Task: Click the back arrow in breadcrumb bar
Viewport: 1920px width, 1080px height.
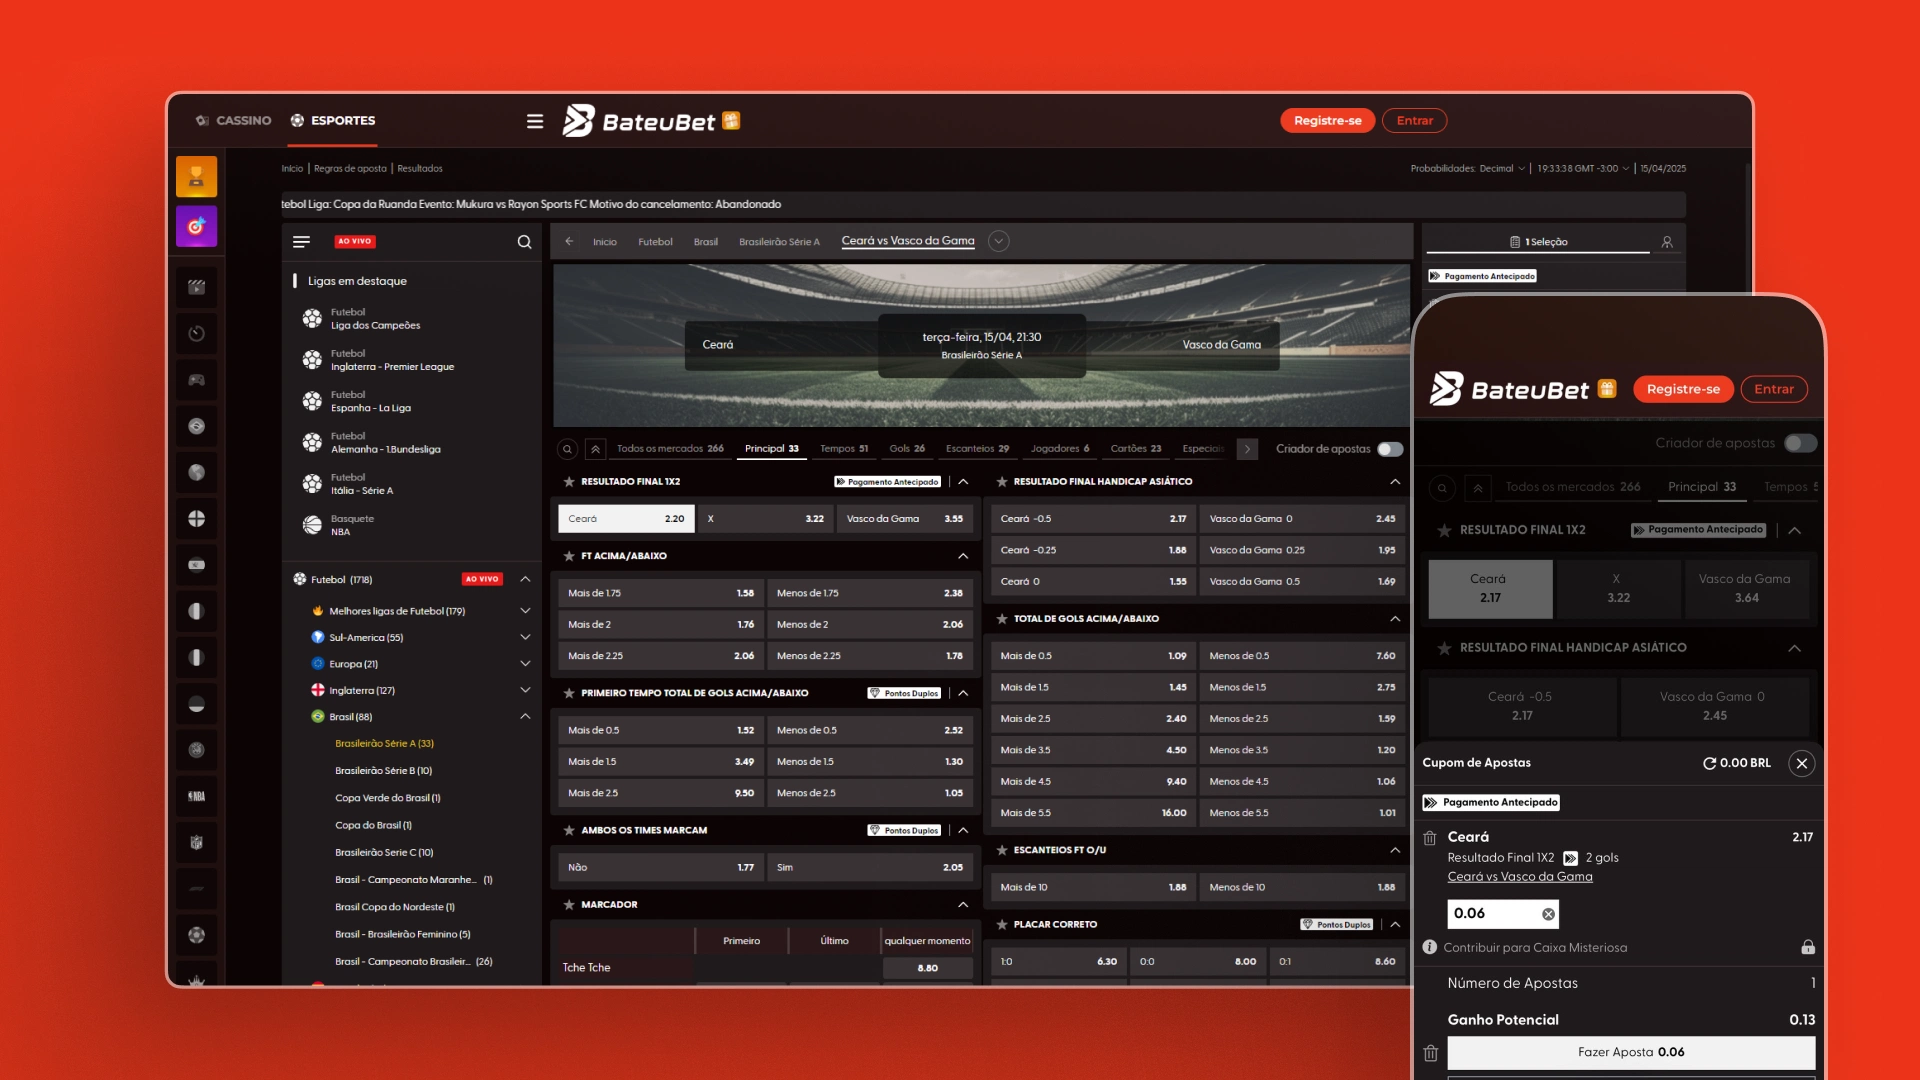Action: point(569,241)
